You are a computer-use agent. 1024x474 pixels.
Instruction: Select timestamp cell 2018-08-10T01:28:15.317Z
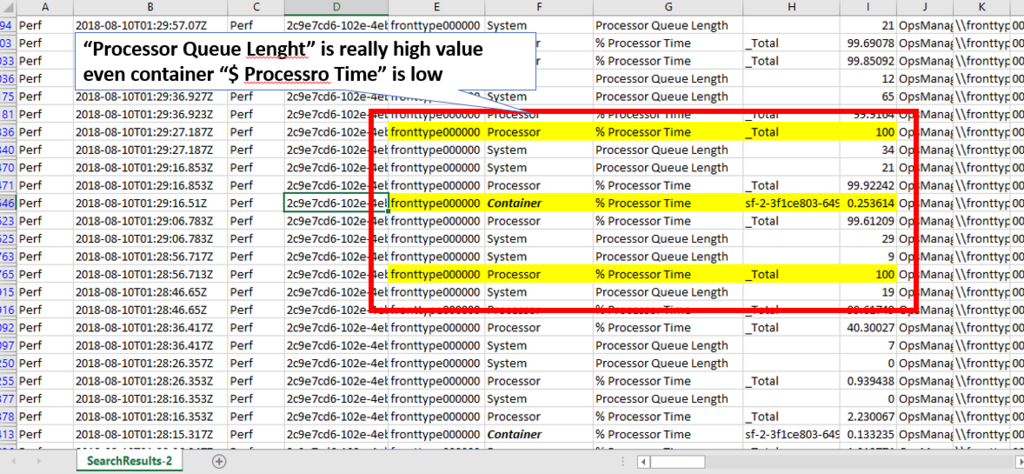pos(151,434)
